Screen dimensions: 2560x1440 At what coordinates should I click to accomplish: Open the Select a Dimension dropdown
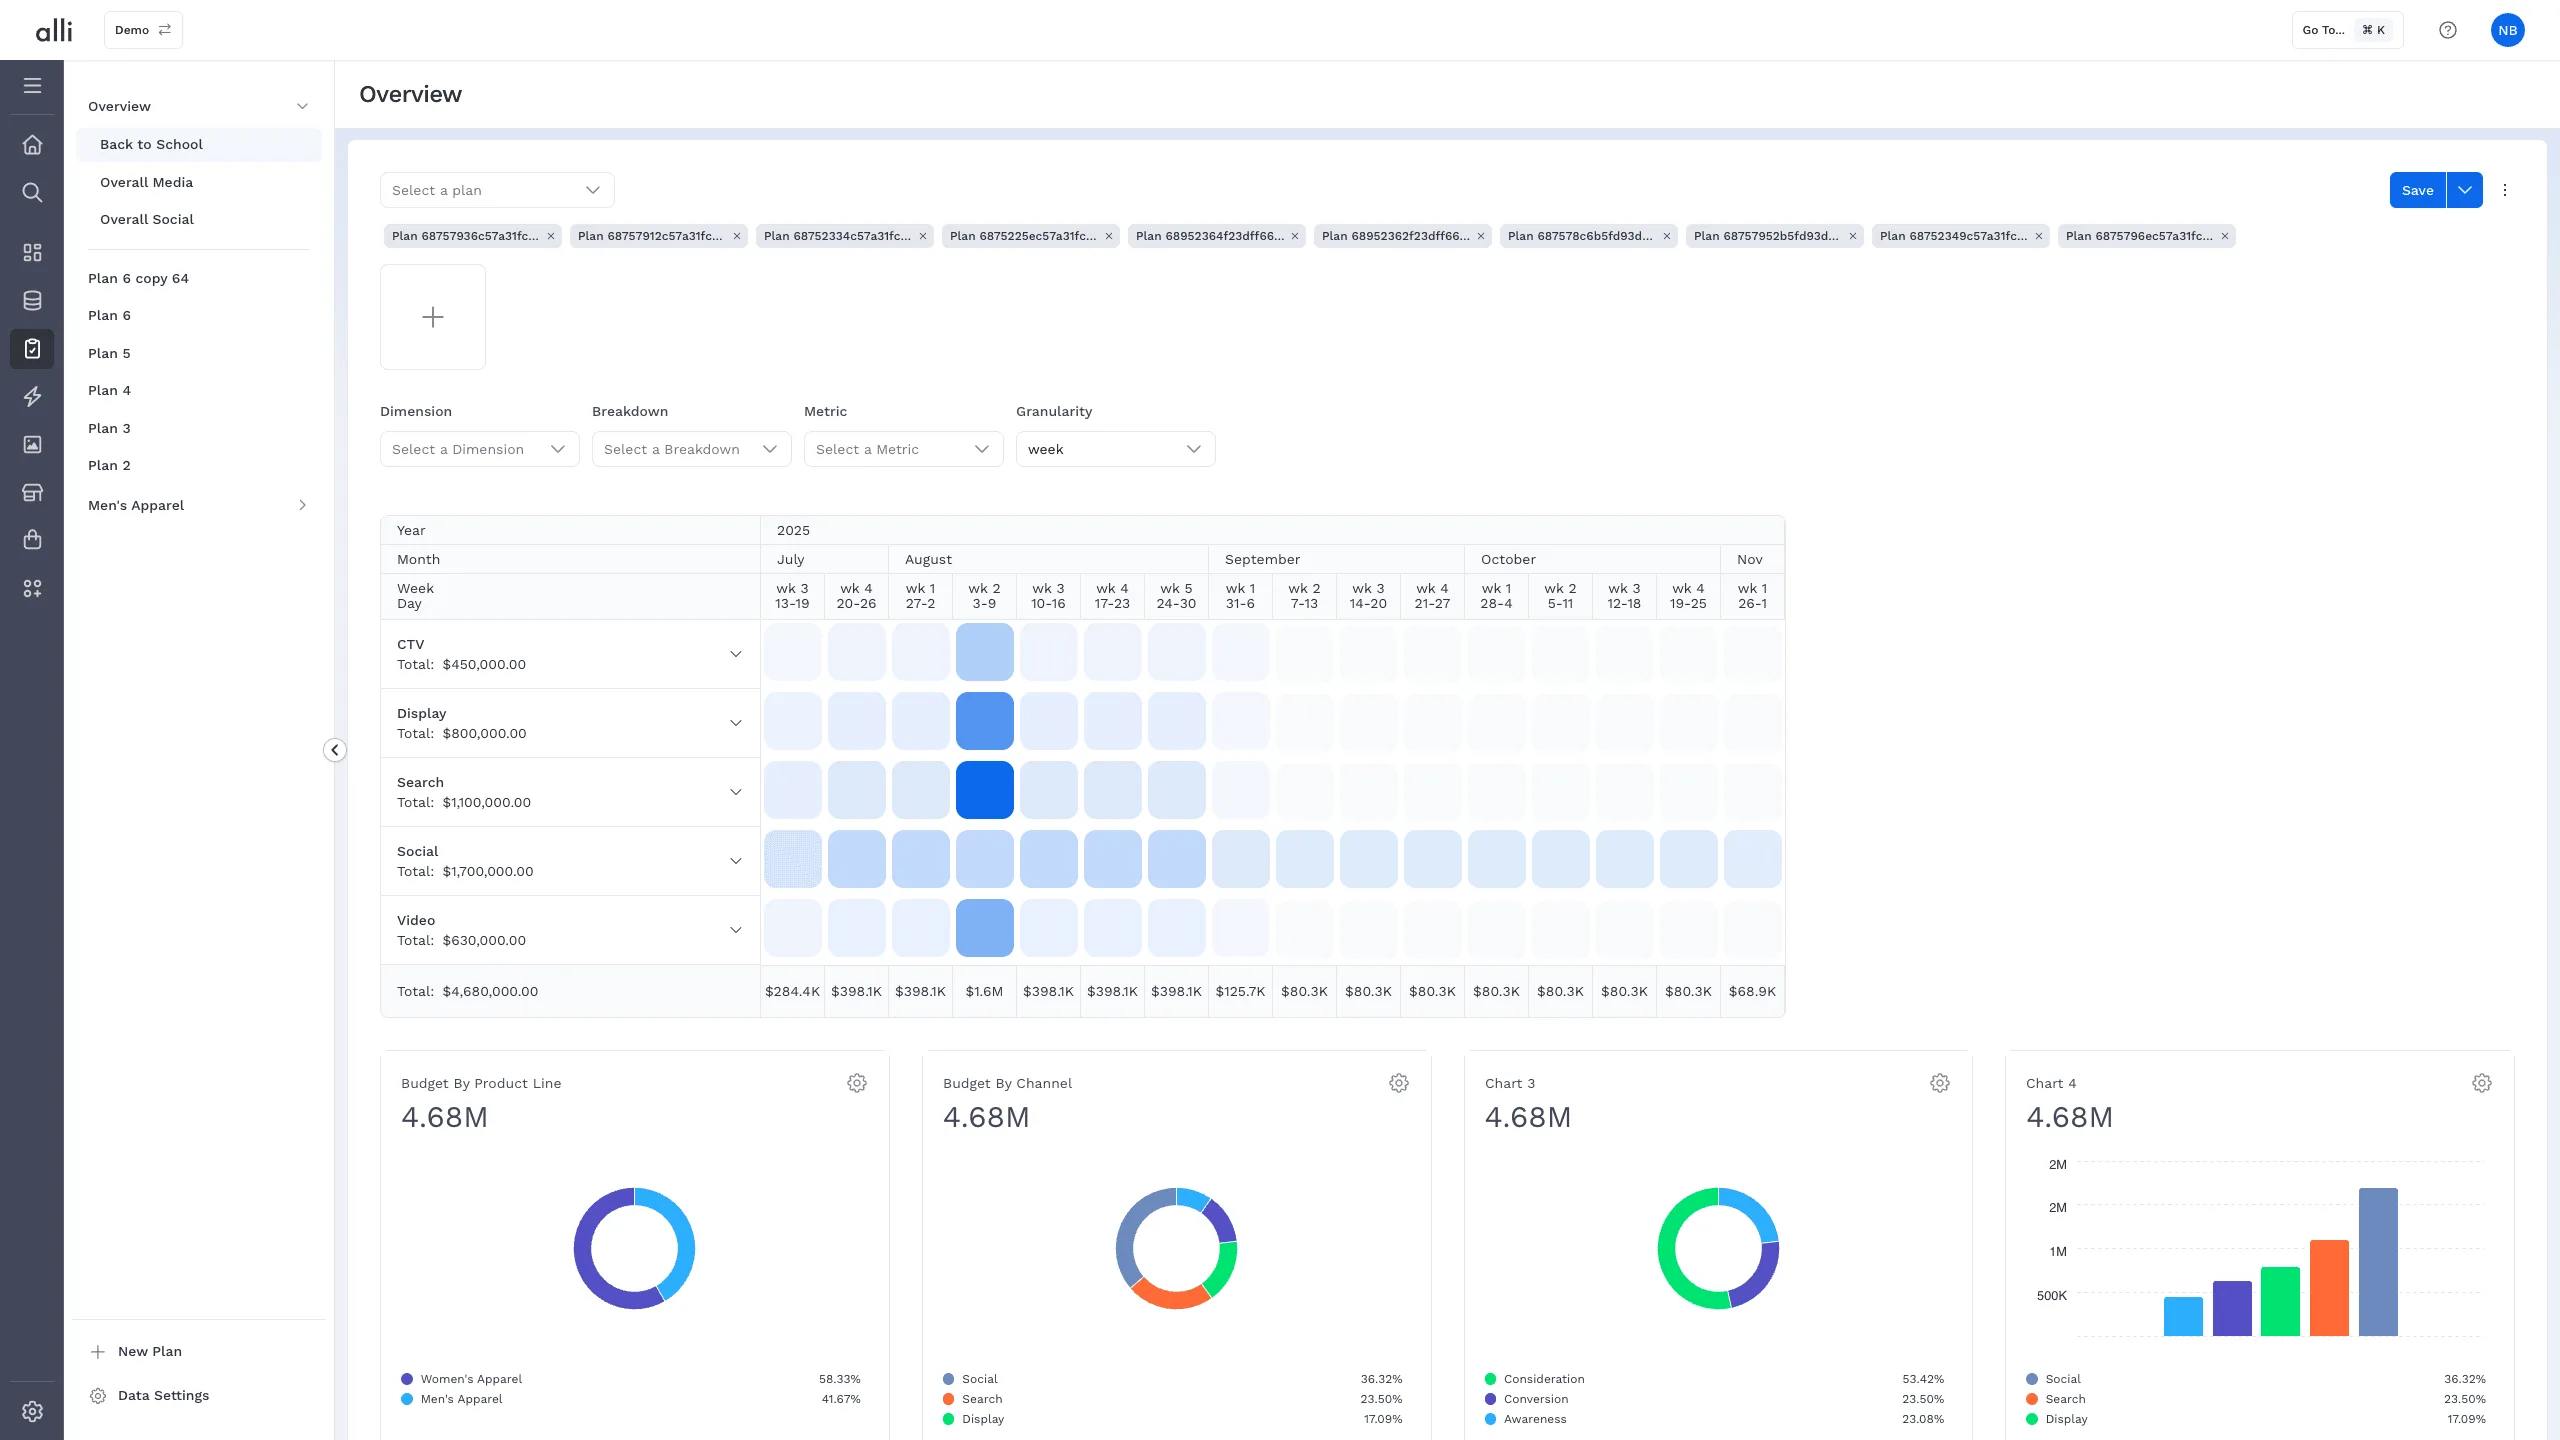click(480, 449)
